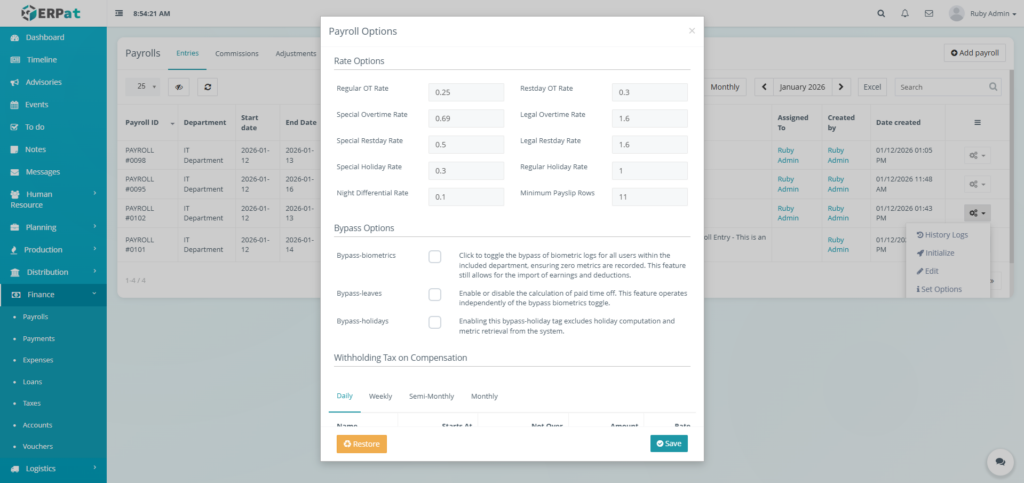Viewport: 1024px width, 483px height.
Task: Switch to Monthly tax tab
Action: coord(484,396)
